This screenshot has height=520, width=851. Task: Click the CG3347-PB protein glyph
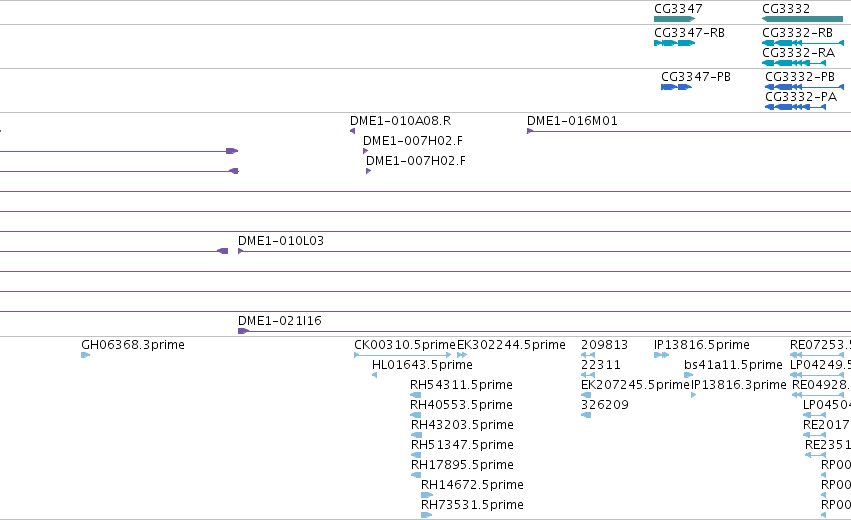676,87
